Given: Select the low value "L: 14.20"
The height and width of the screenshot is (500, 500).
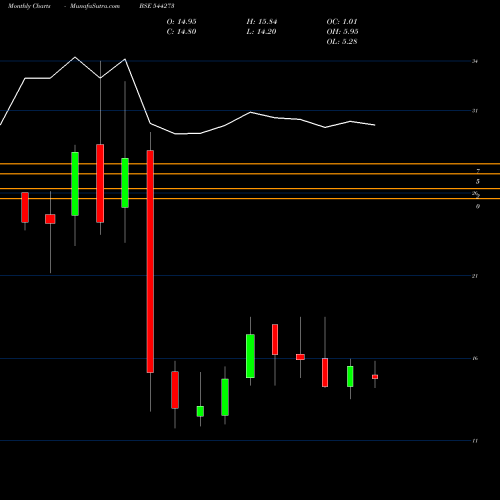Looking at the screenshot, I should tap(261, 32).
